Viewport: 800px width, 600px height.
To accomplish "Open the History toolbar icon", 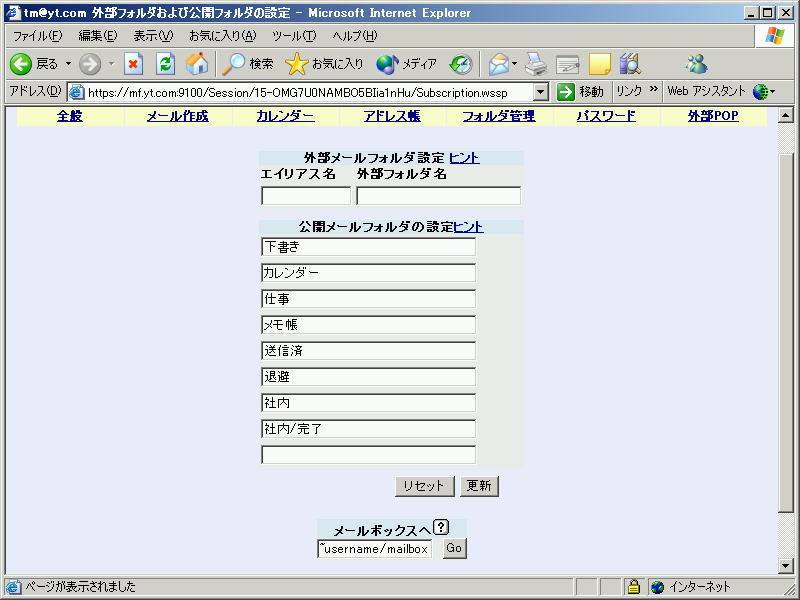I will [461, 64].
